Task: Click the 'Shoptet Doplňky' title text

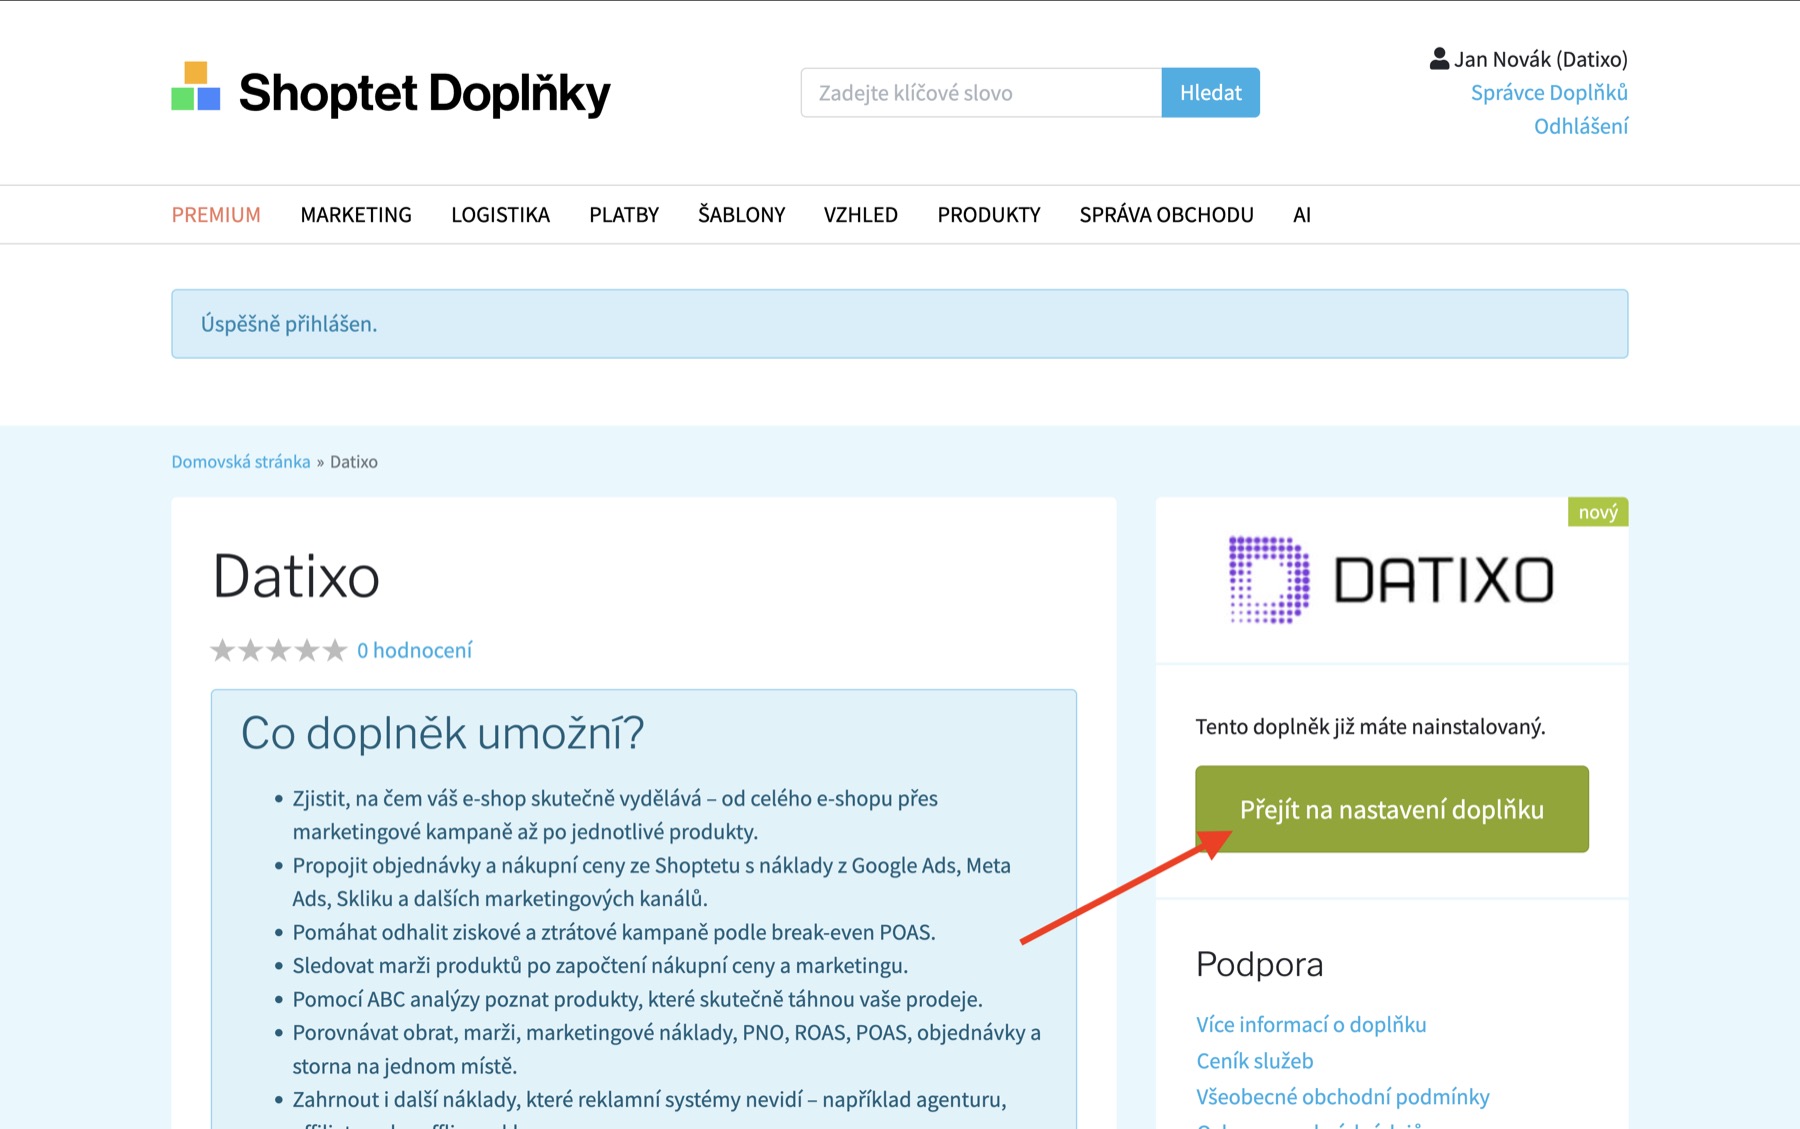Action: coord(424,93)
